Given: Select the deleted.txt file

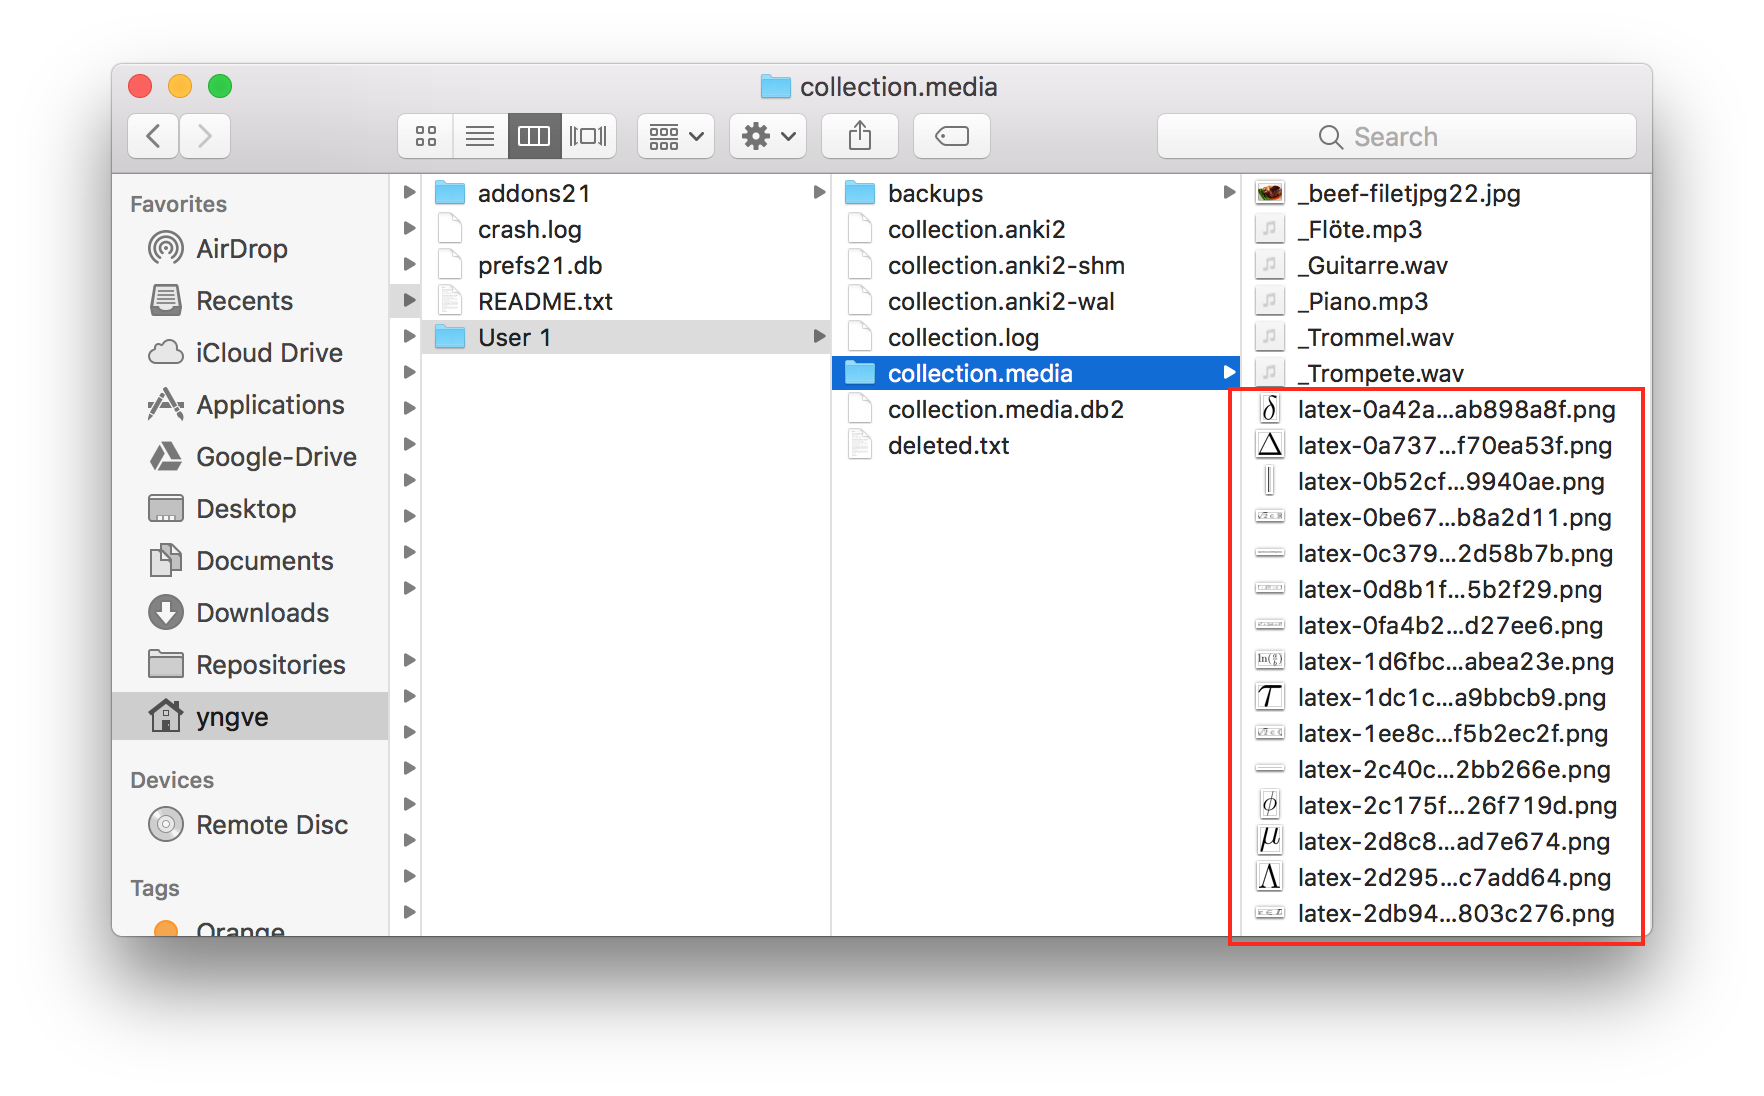Looking at the screenshot, I should pos(1036,445).
